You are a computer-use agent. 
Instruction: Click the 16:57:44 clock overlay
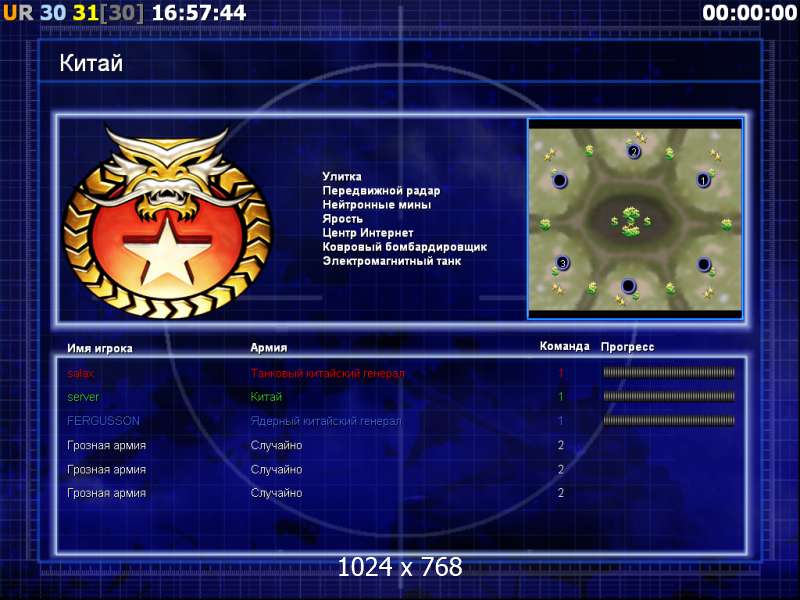click(199, 12)
